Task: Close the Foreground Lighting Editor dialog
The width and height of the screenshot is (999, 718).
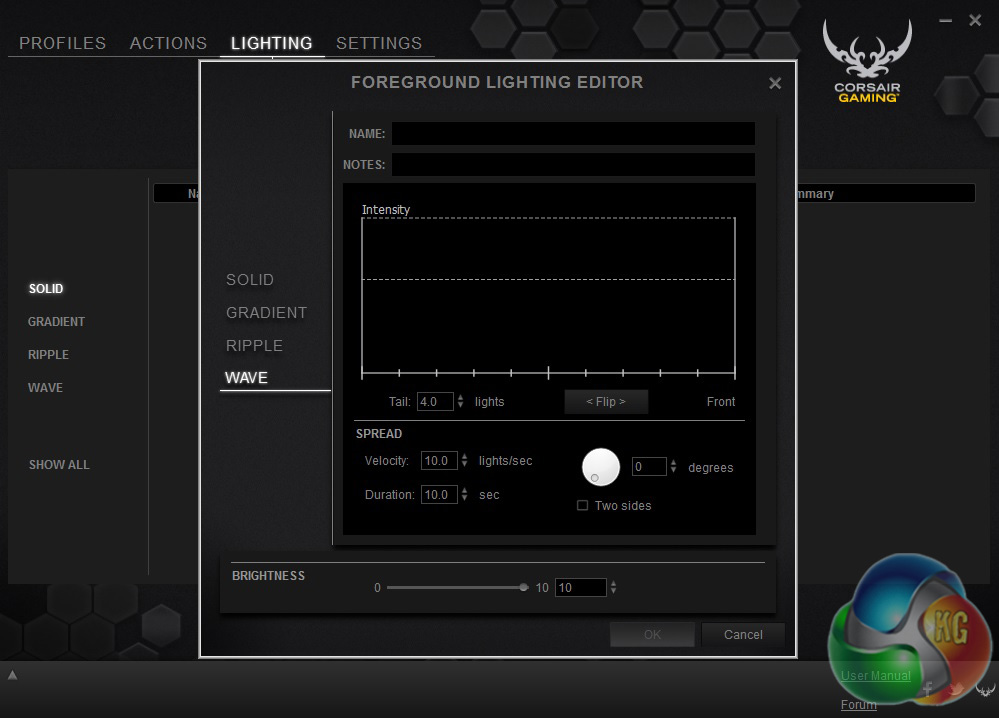Action: pyautogui.click(x=775, y=84)
